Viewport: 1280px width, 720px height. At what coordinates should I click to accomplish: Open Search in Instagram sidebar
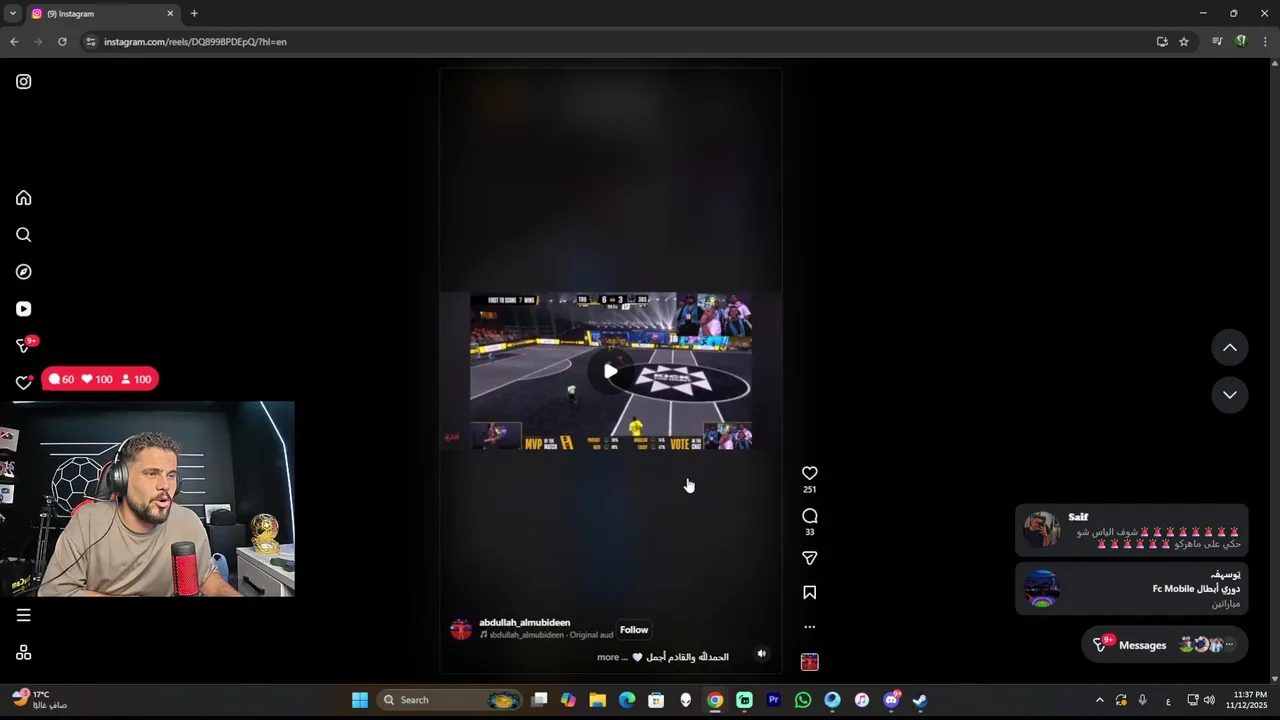[24, 235]
